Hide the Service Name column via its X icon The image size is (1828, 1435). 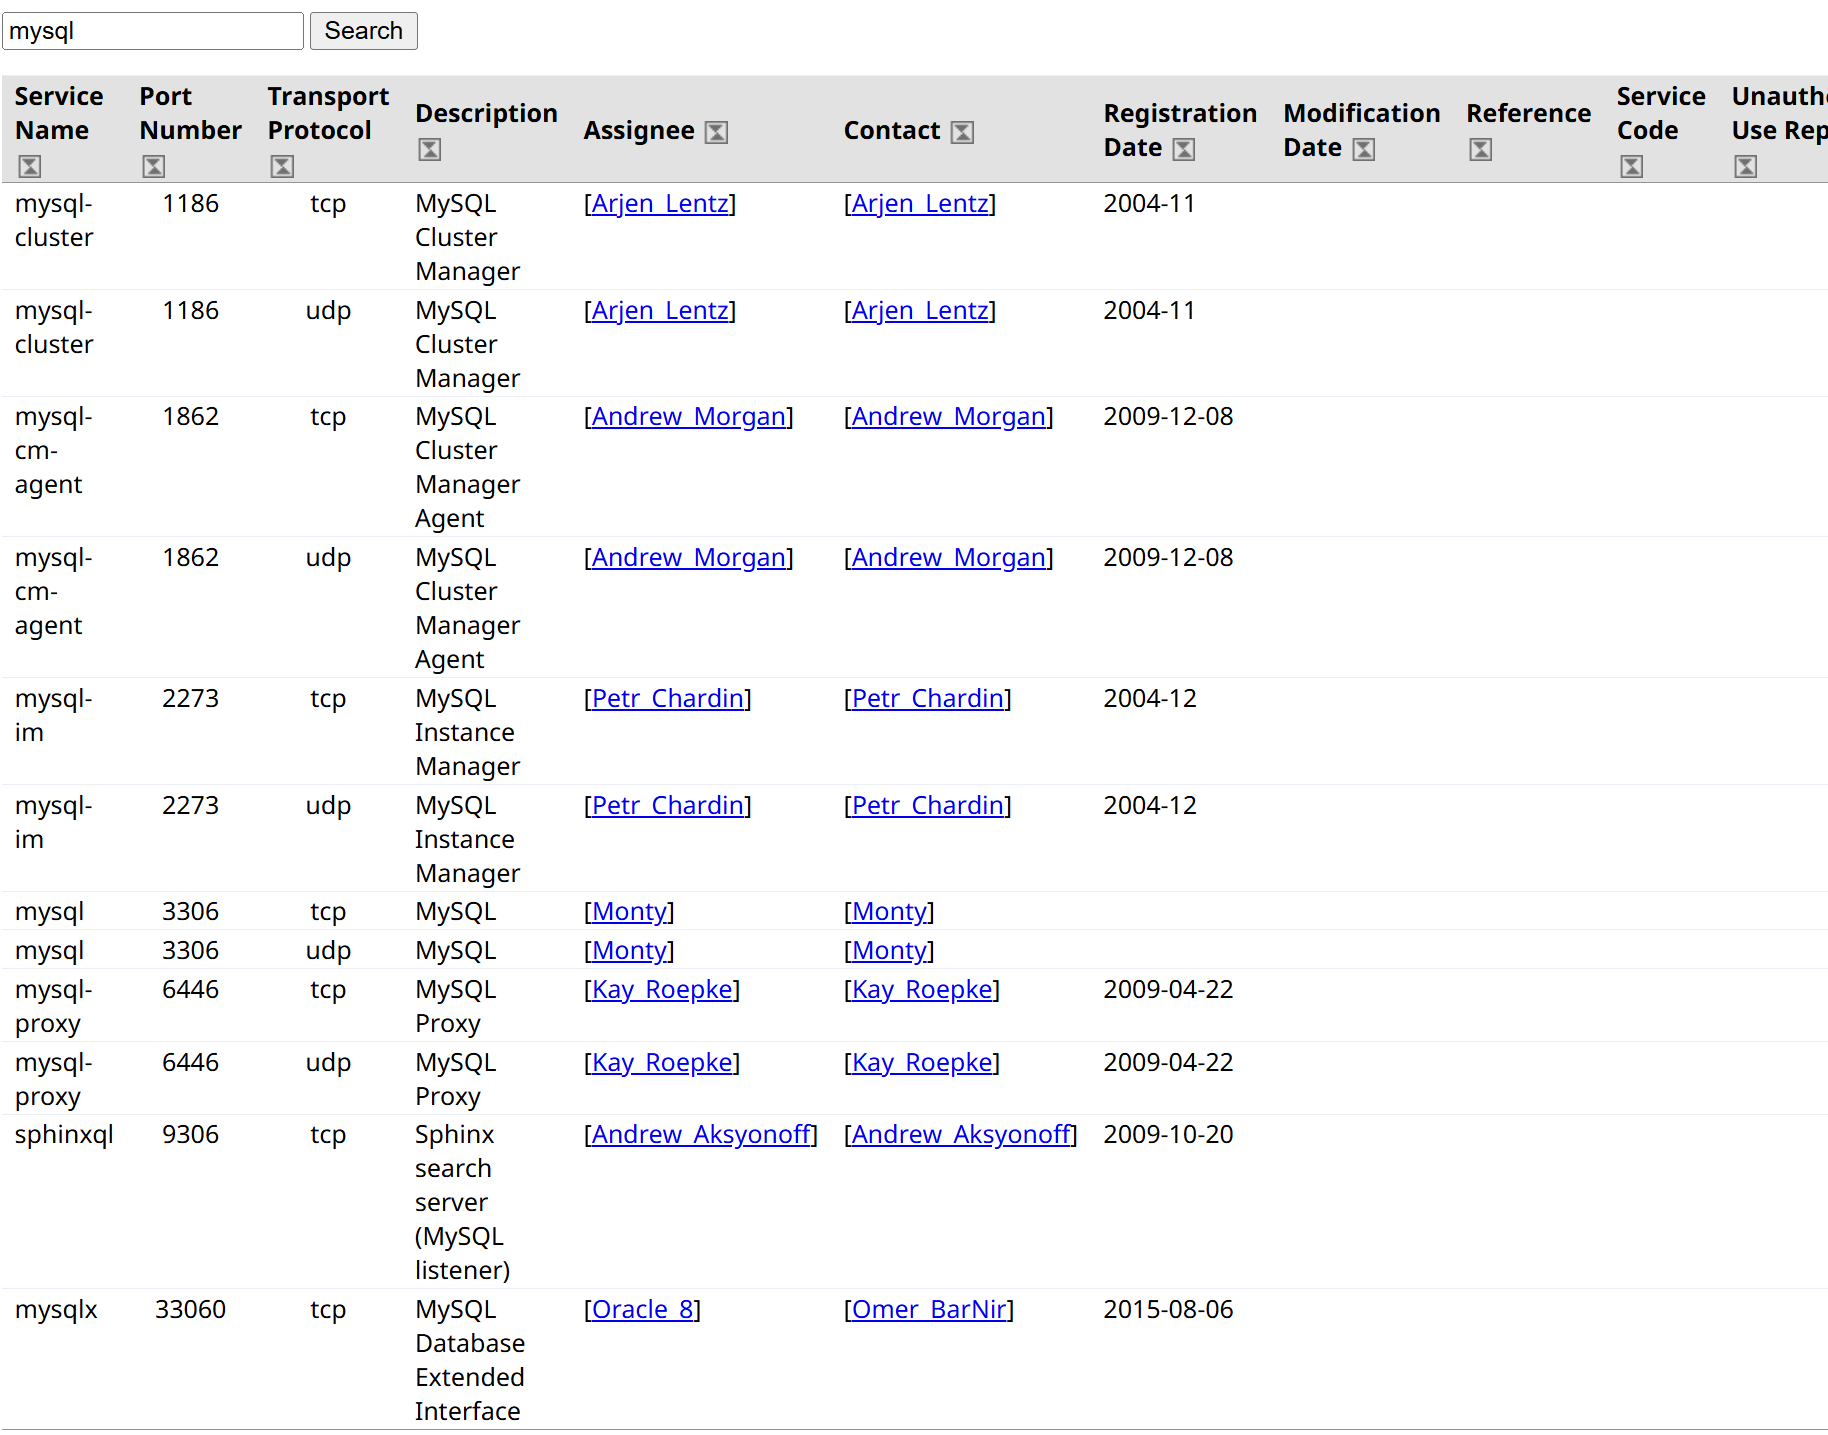pyautogui.click(x=30, y=166)
